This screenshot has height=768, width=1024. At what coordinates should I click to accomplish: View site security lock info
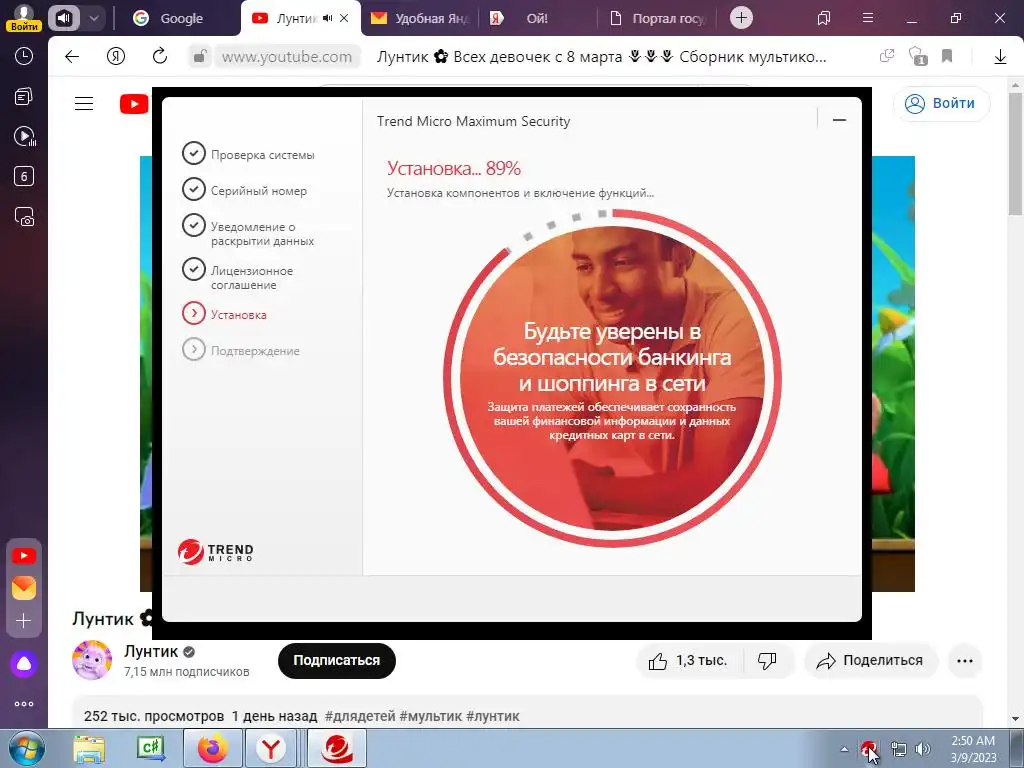[199, 57]
